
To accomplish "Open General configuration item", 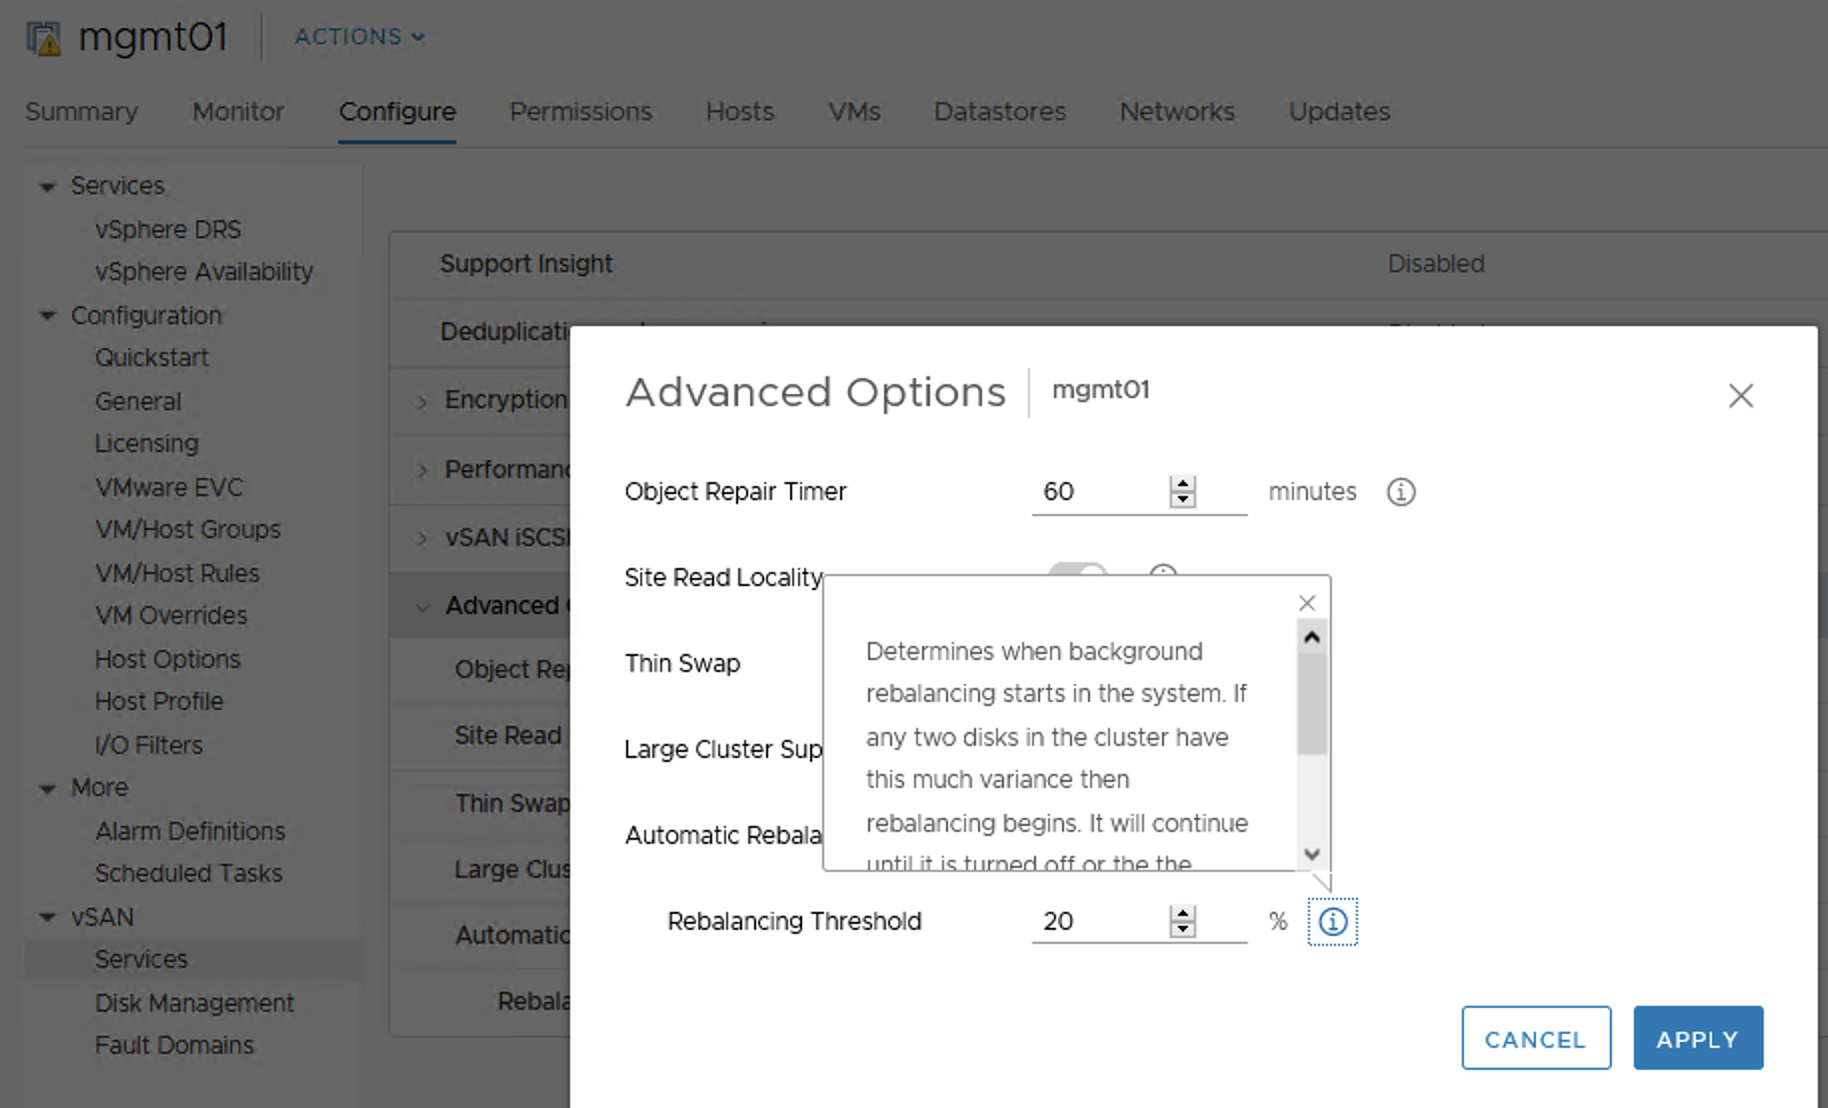I will coord(138,401).
